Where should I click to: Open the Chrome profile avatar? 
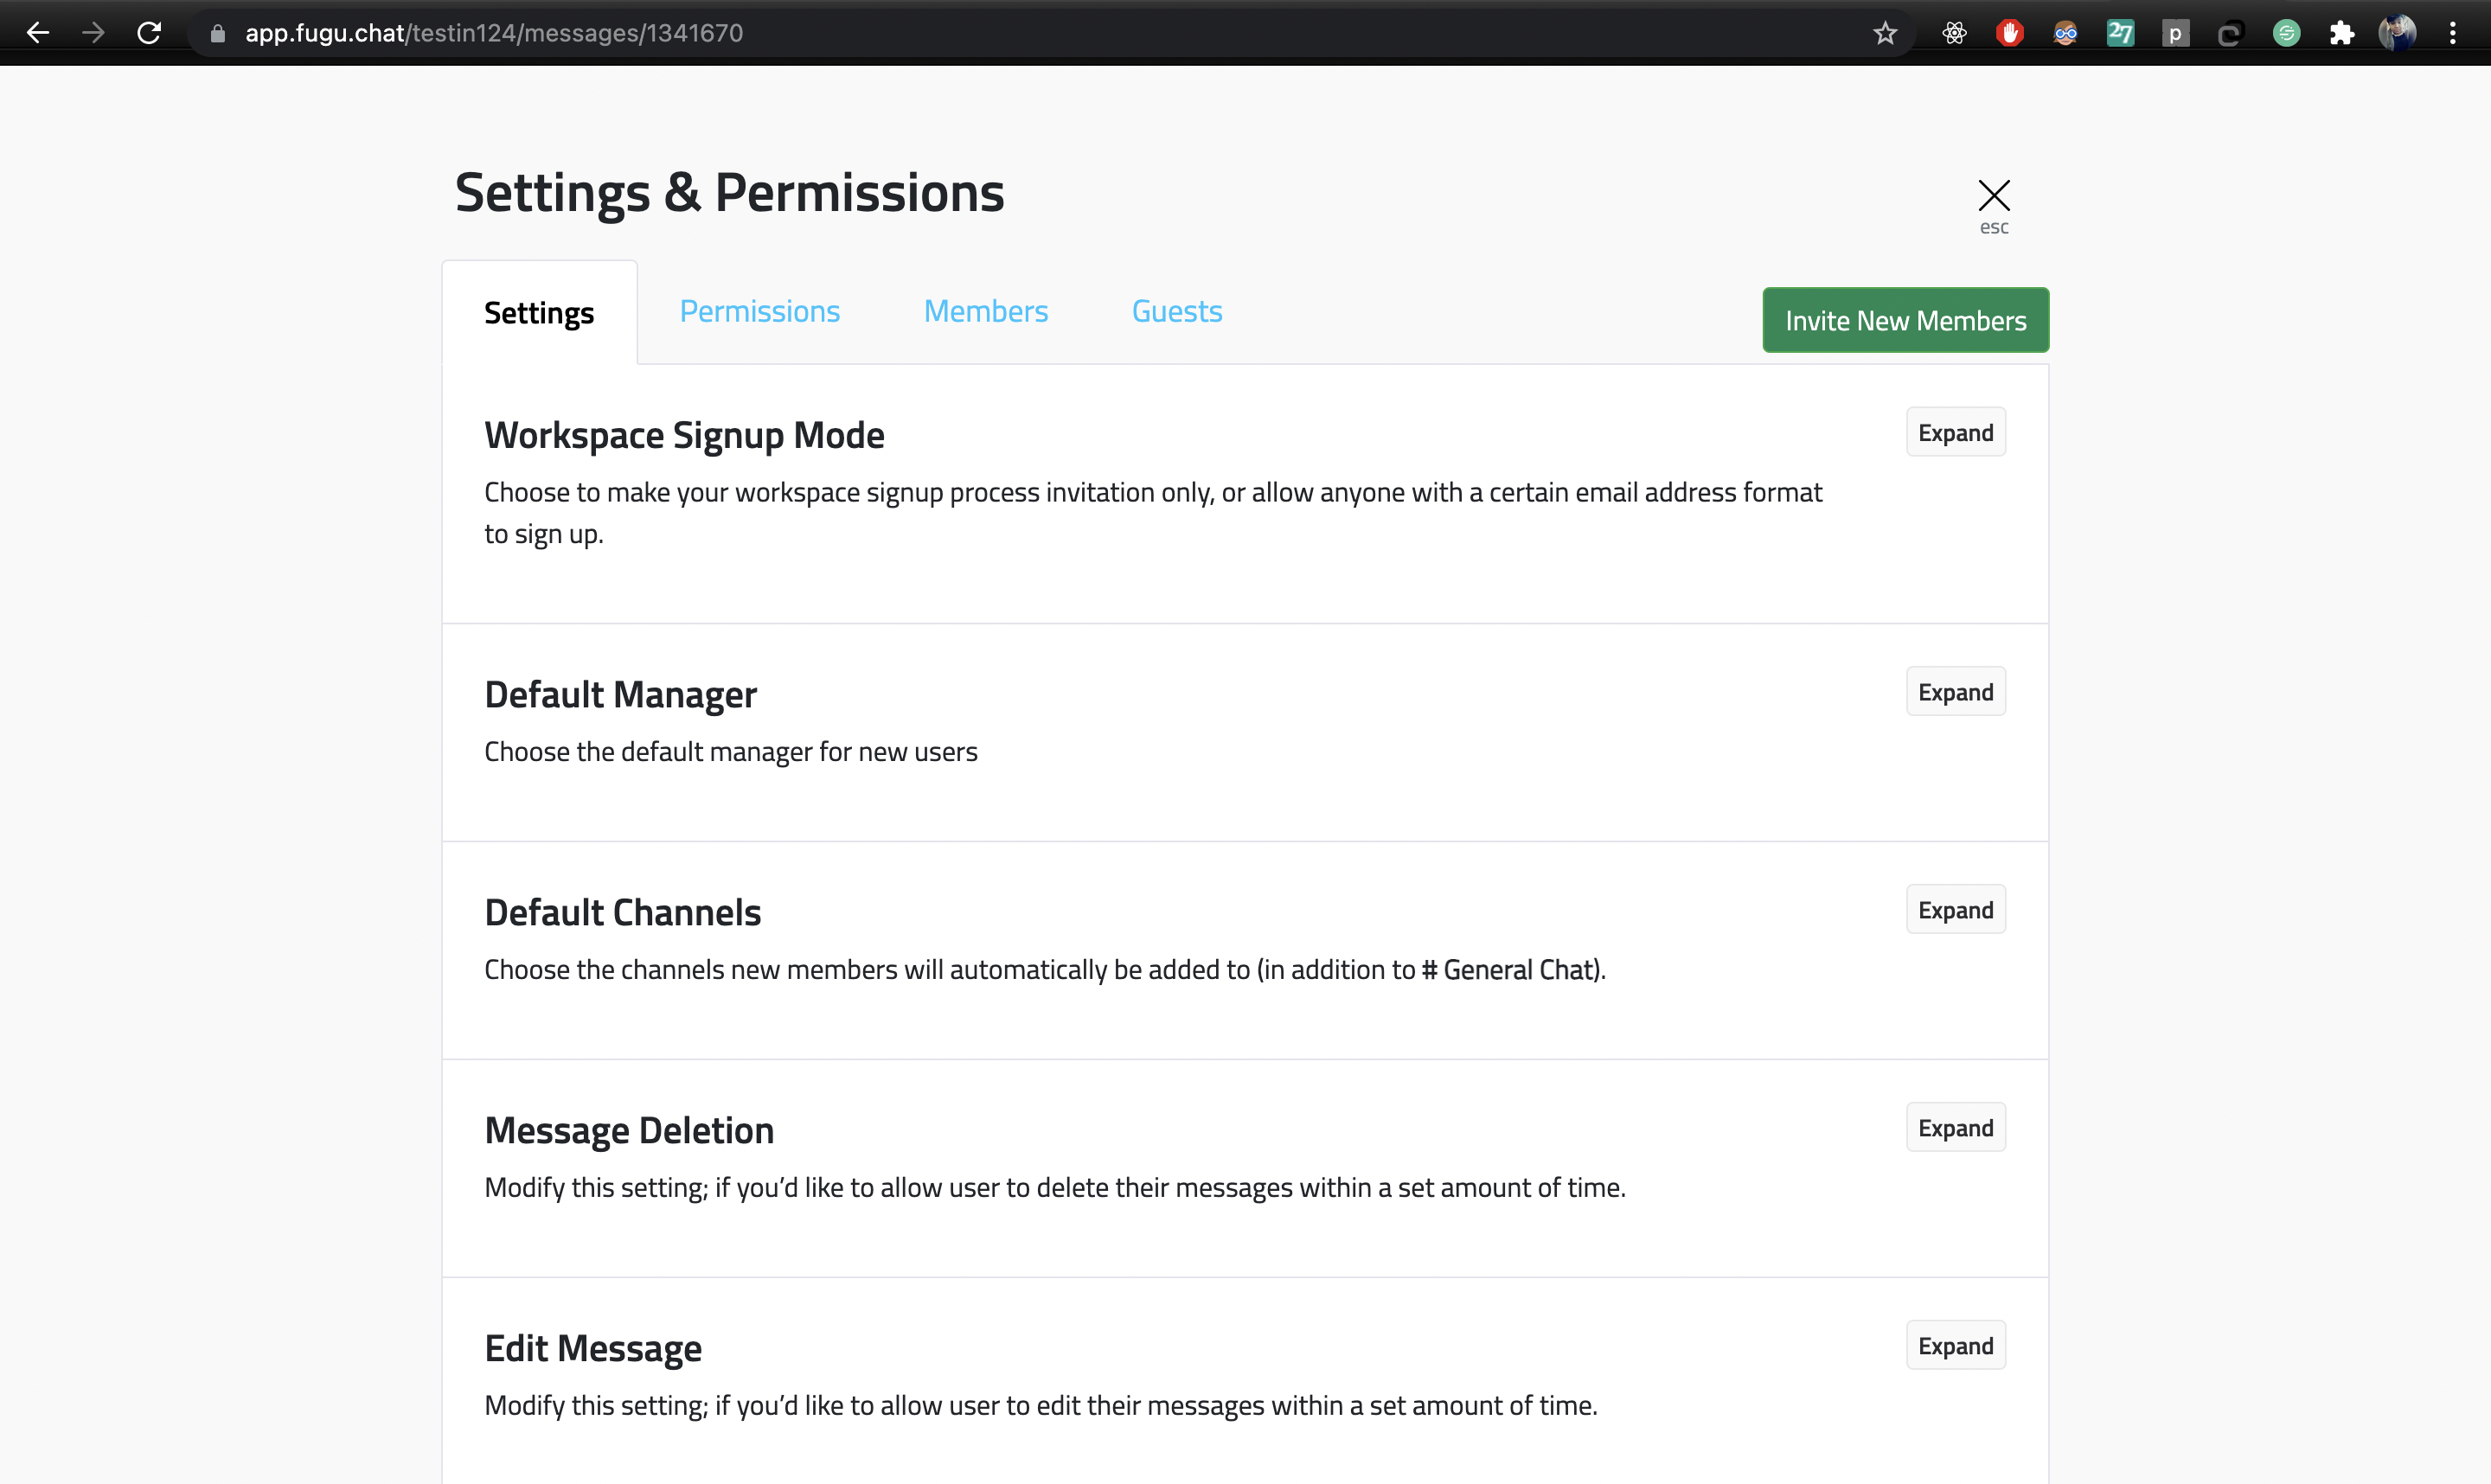(2397, 33)
